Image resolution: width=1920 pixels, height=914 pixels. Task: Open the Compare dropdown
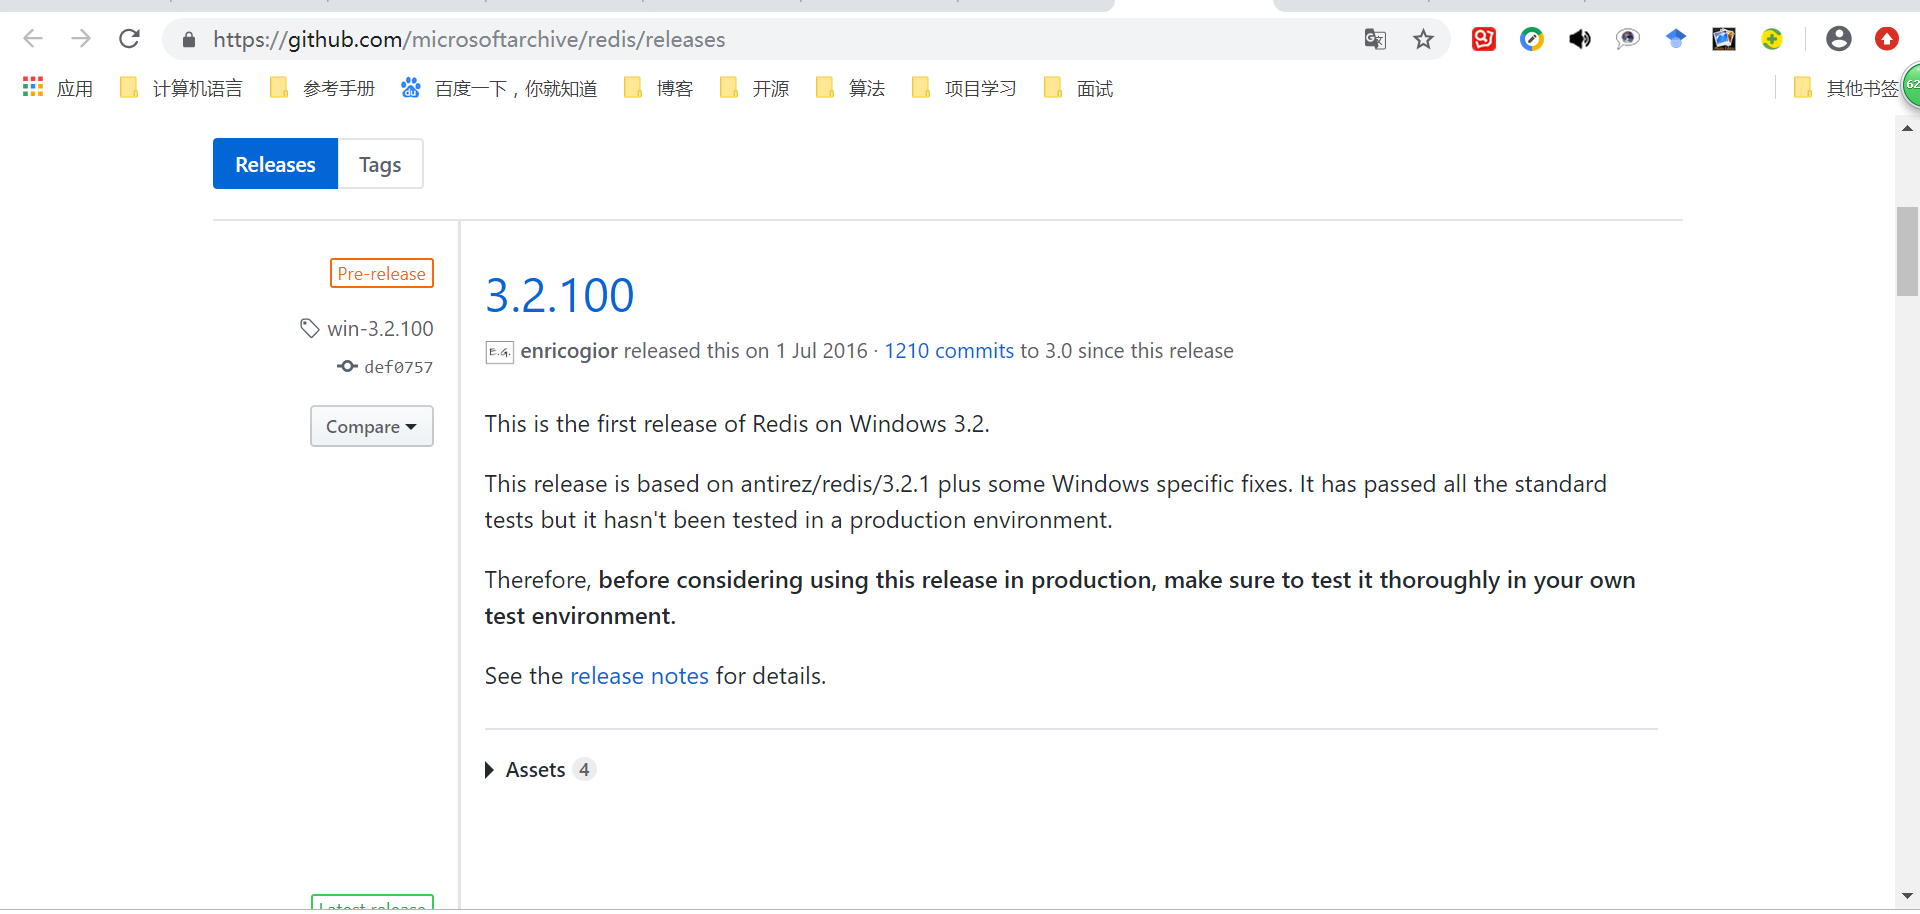click(372, 426)
